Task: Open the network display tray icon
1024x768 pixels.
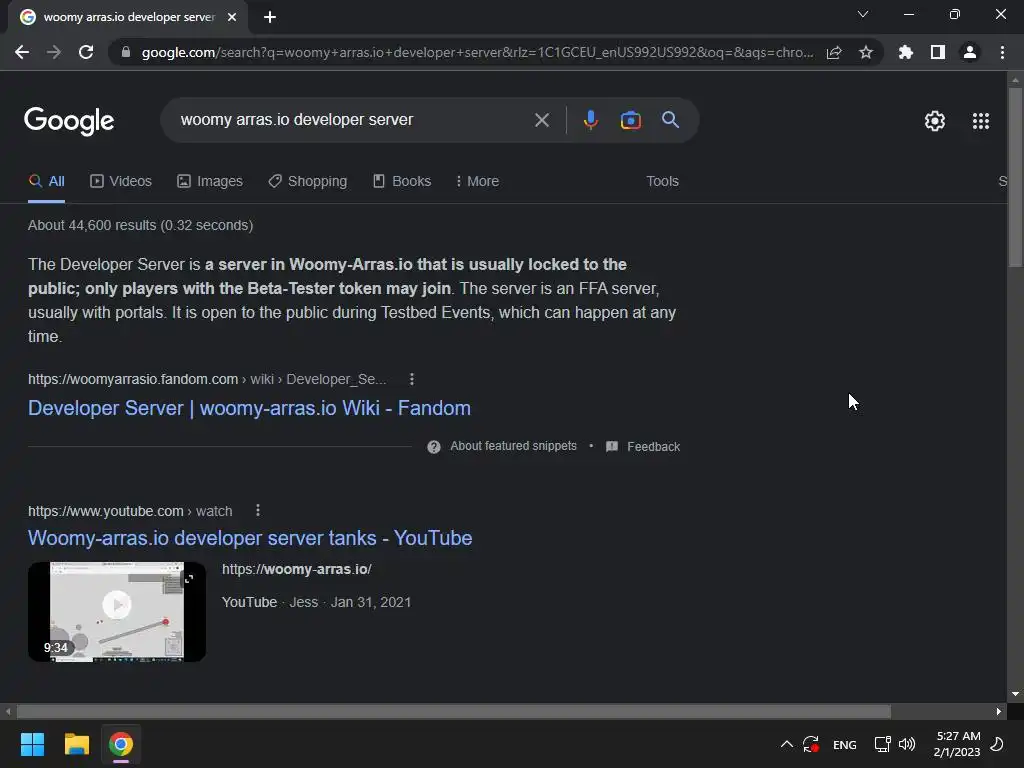Action: tap(882, 744)
